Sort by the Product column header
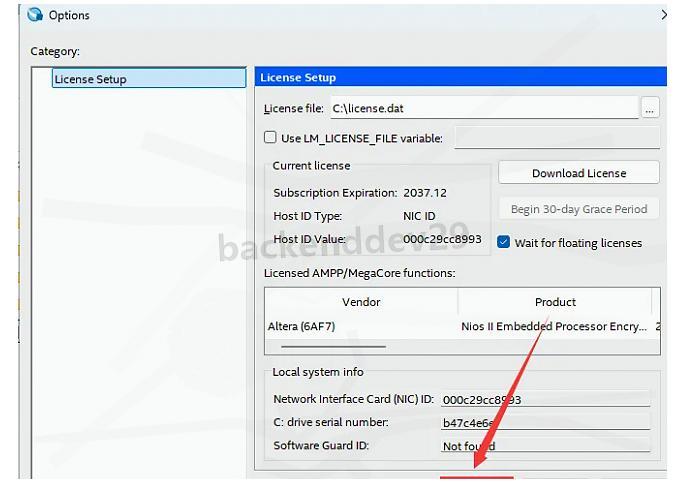Screen dimensions: 686x483 [555, 302]
